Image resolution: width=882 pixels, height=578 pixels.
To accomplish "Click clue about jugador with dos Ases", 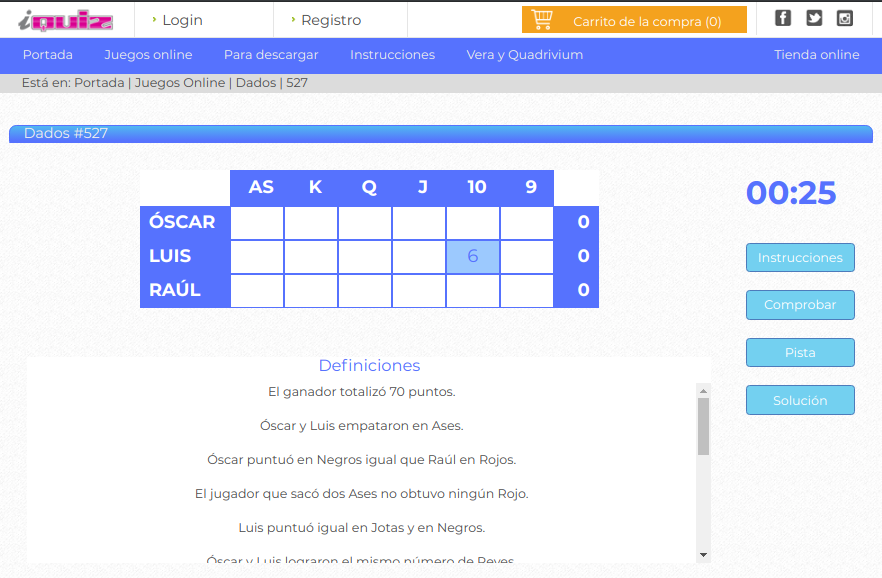I will click(362, 494).
